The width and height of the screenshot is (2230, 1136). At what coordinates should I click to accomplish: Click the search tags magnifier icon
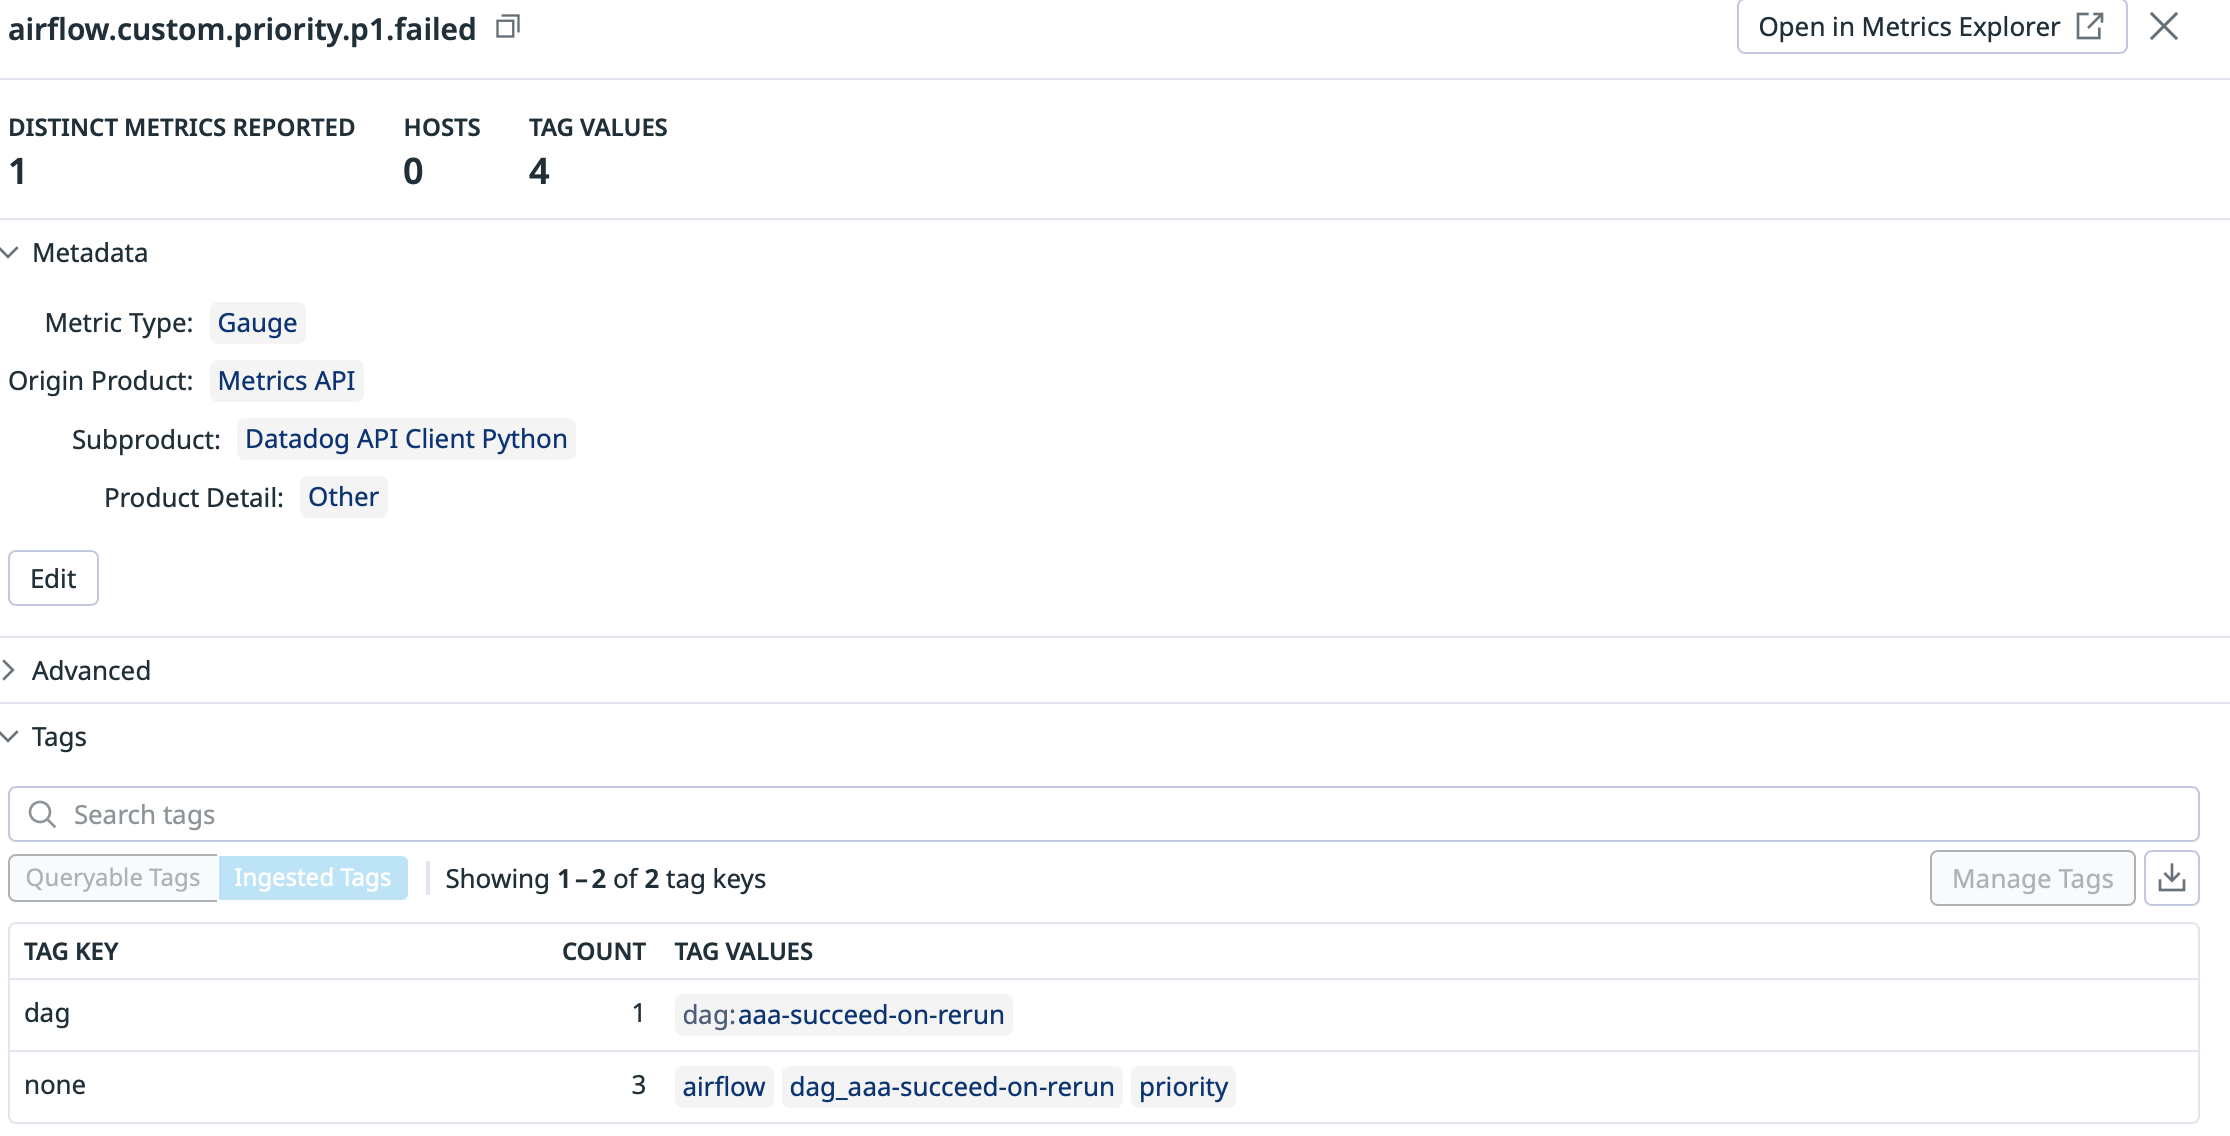[42, 814]
